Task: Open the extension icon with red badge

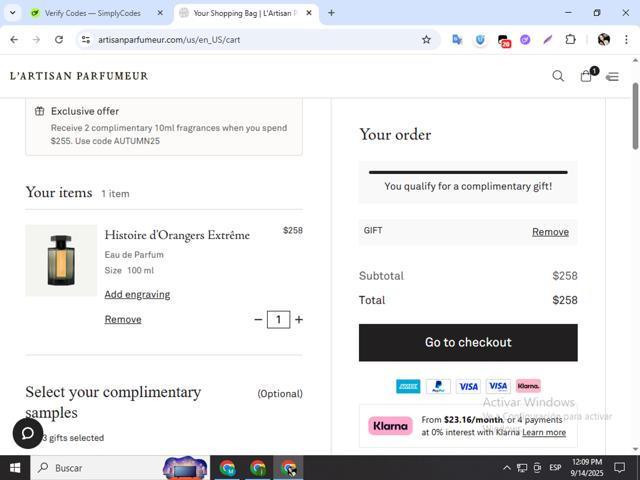Action: [x=504, y=40]
